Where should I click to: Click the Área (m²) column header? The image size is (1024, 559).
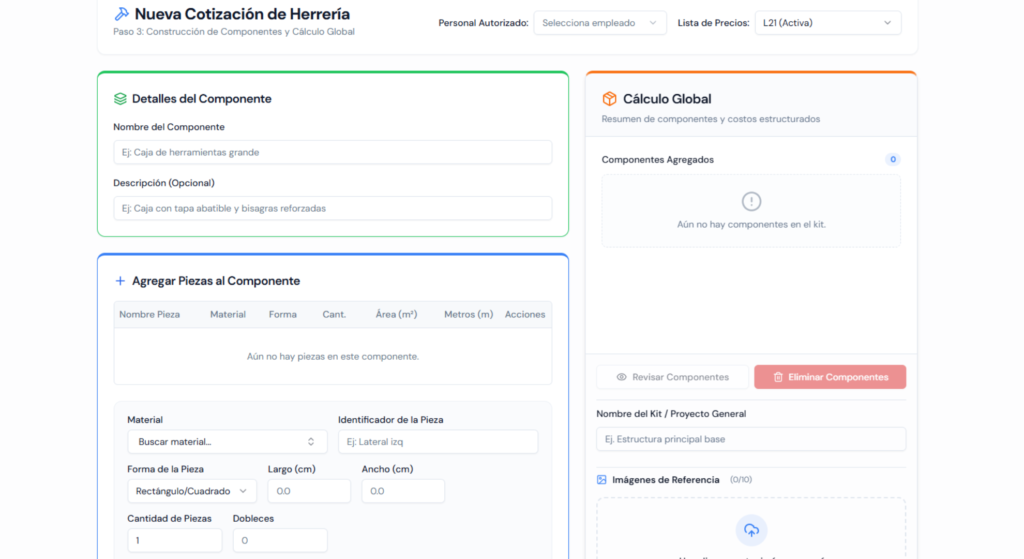pos(396,314)
